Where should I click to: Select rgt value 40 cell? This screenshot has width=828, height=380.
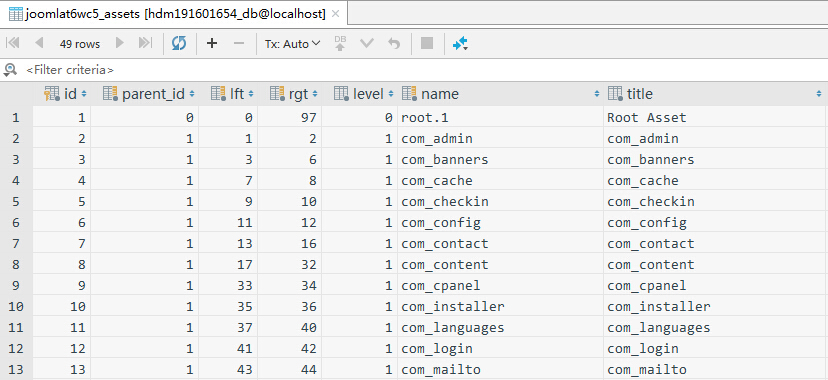click(x=289, y=327)
